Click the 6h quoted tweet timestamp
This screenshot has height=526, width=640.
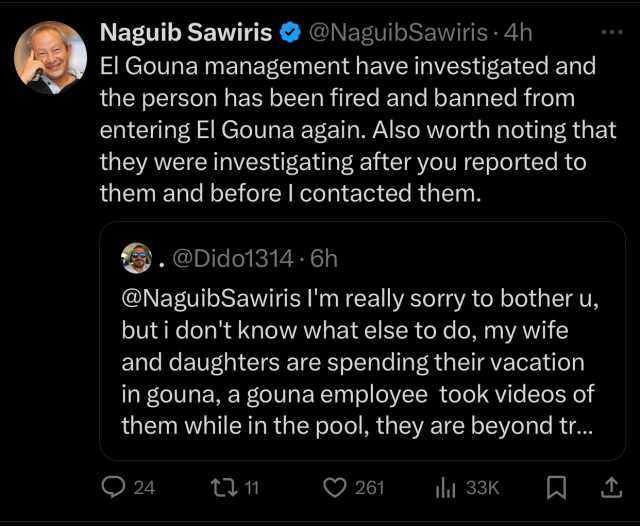[x=324, y=259]
